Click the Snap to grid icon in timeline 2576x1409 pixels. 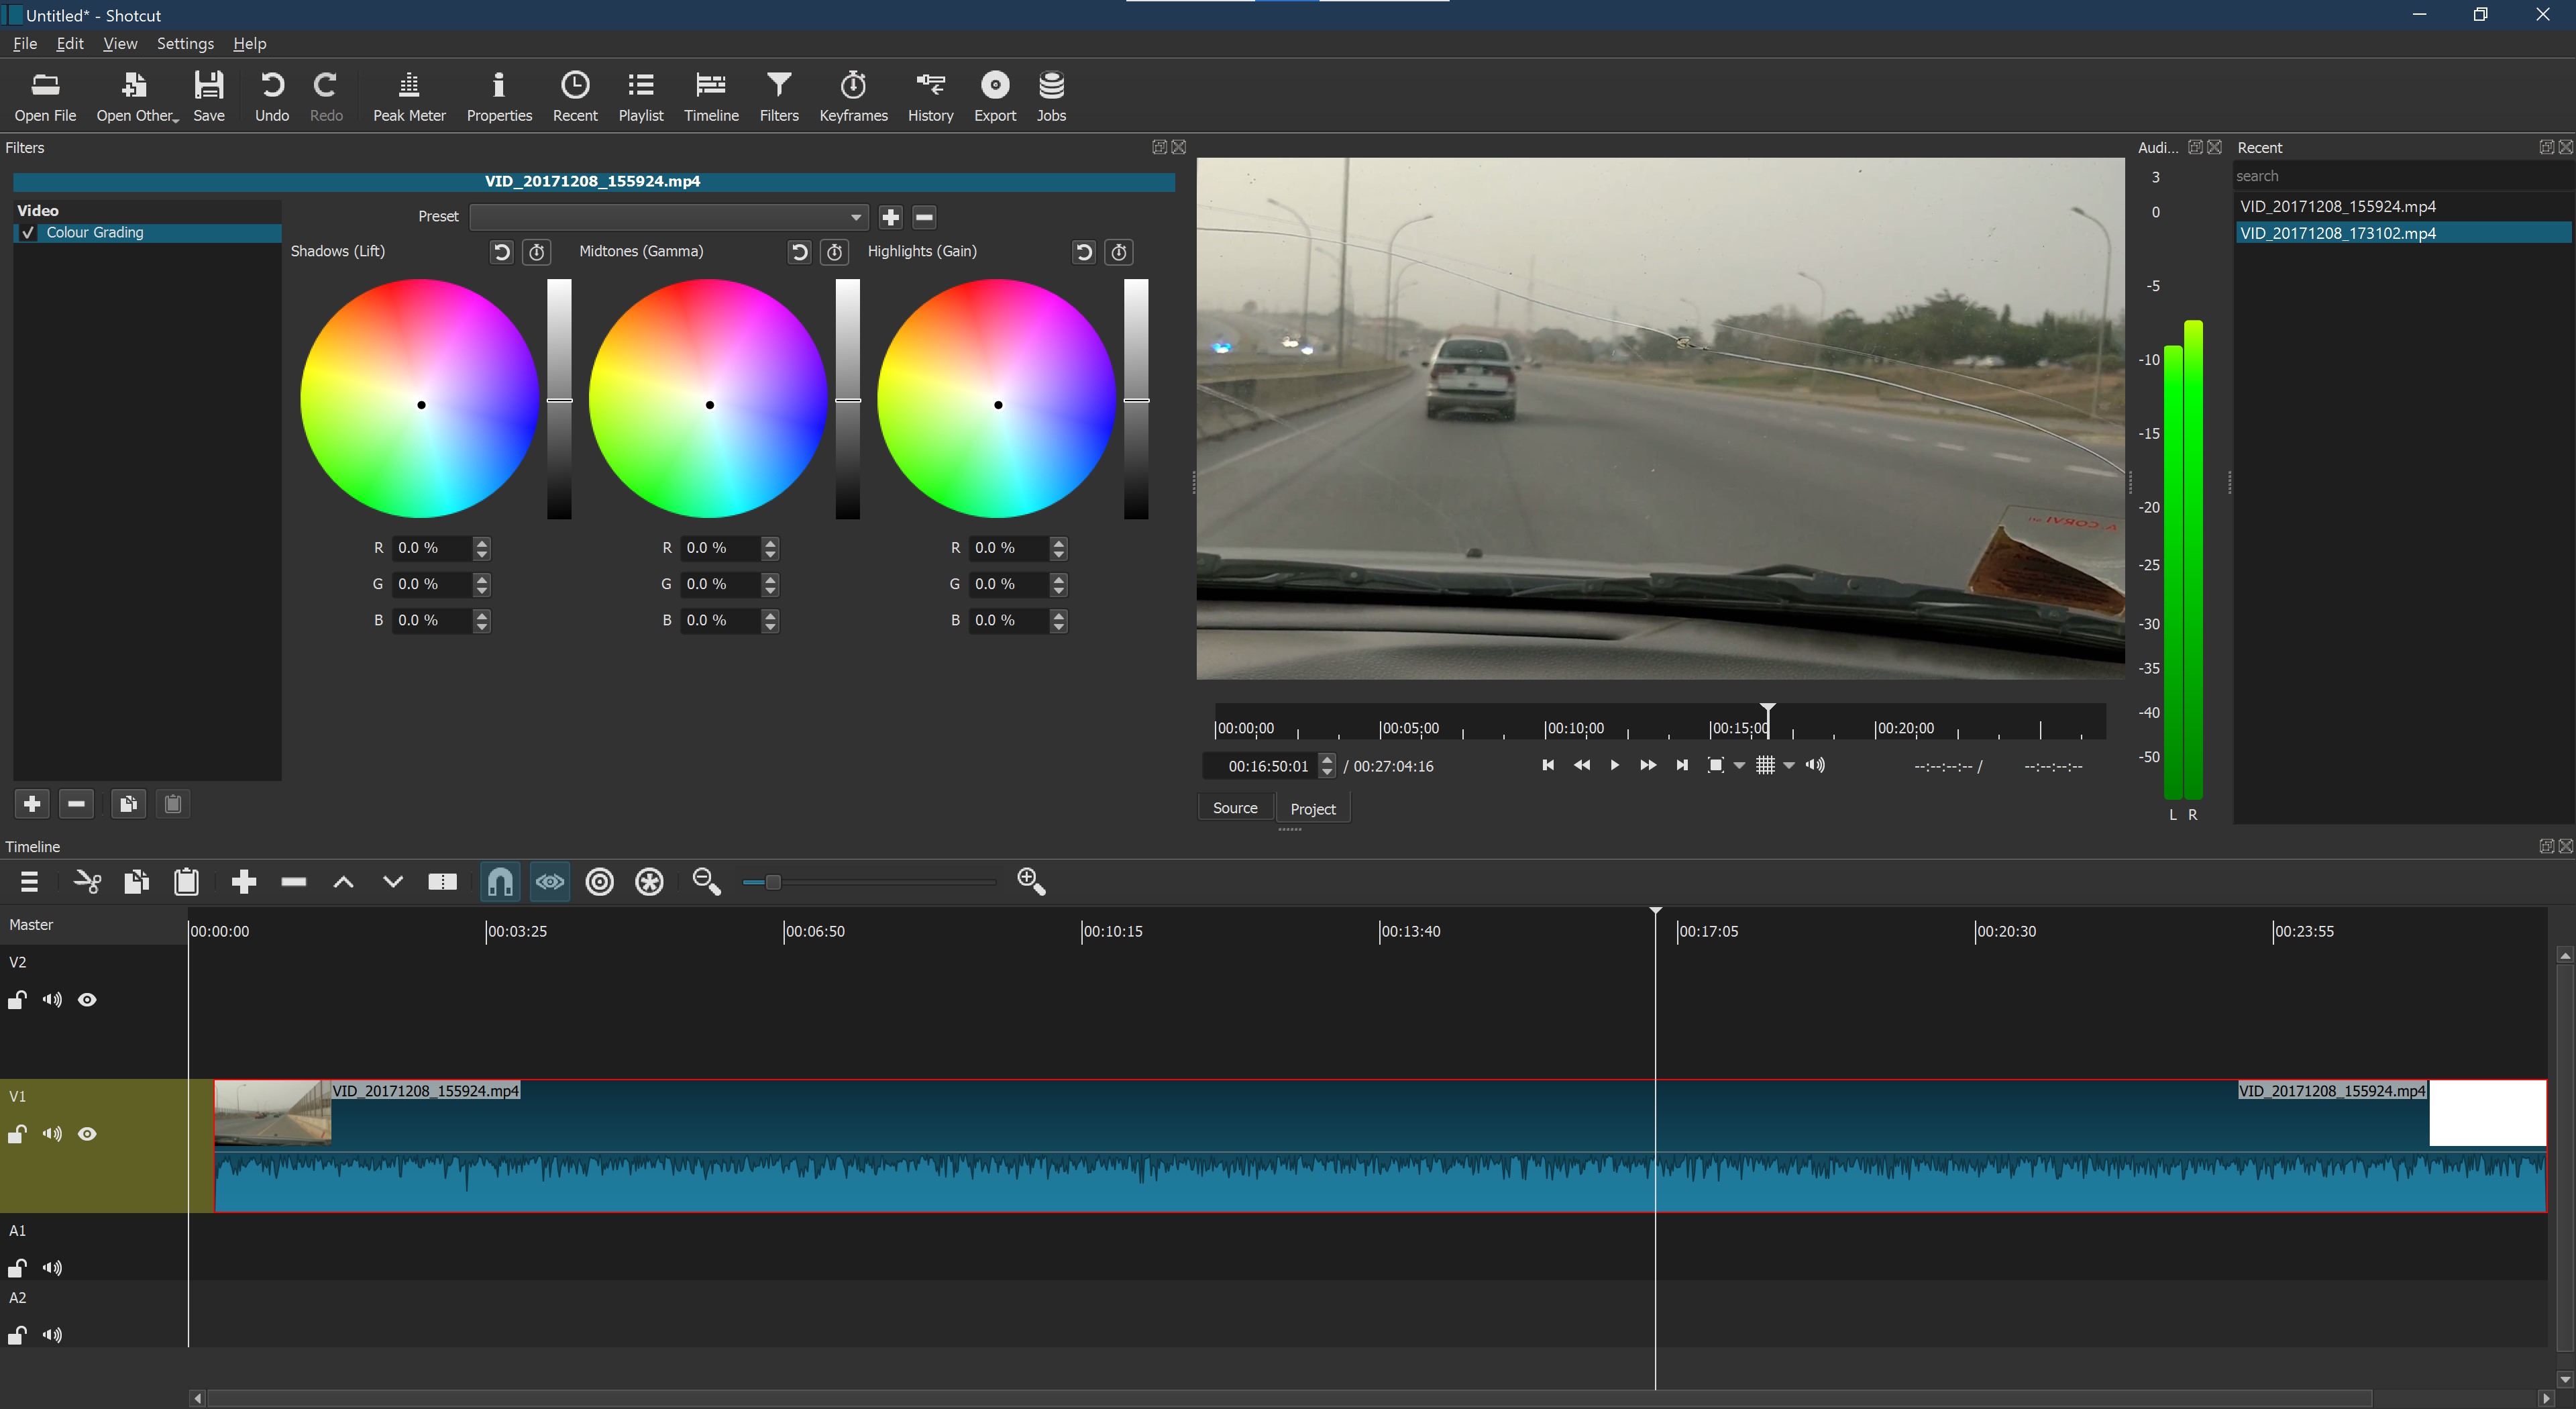pyautogui.click(x=500, y=882)
